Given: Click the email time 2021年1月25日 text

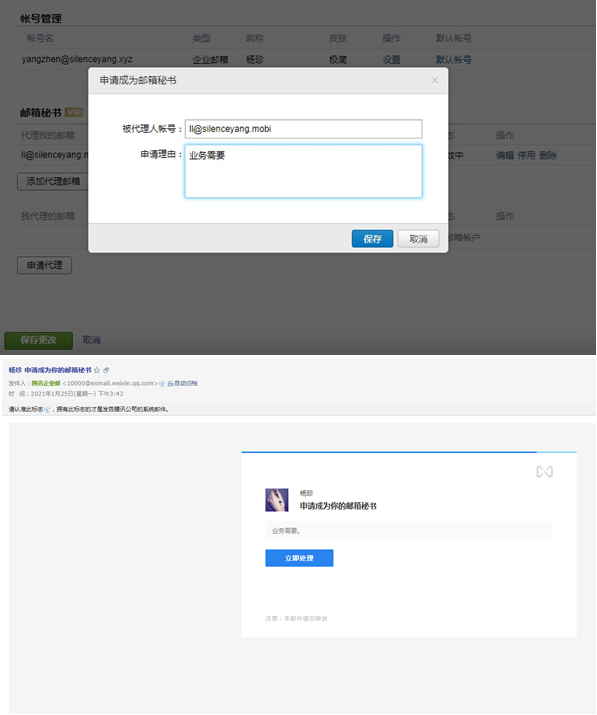Looking at the screenshot, I should coord(77,394).
